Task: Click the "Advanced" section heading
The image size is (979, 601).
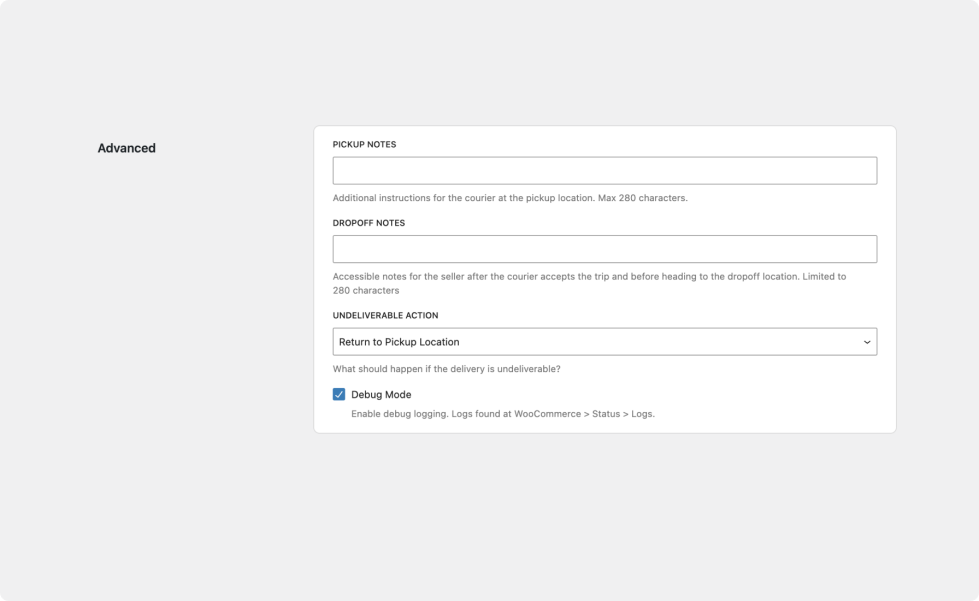Action: pos(127,148)
